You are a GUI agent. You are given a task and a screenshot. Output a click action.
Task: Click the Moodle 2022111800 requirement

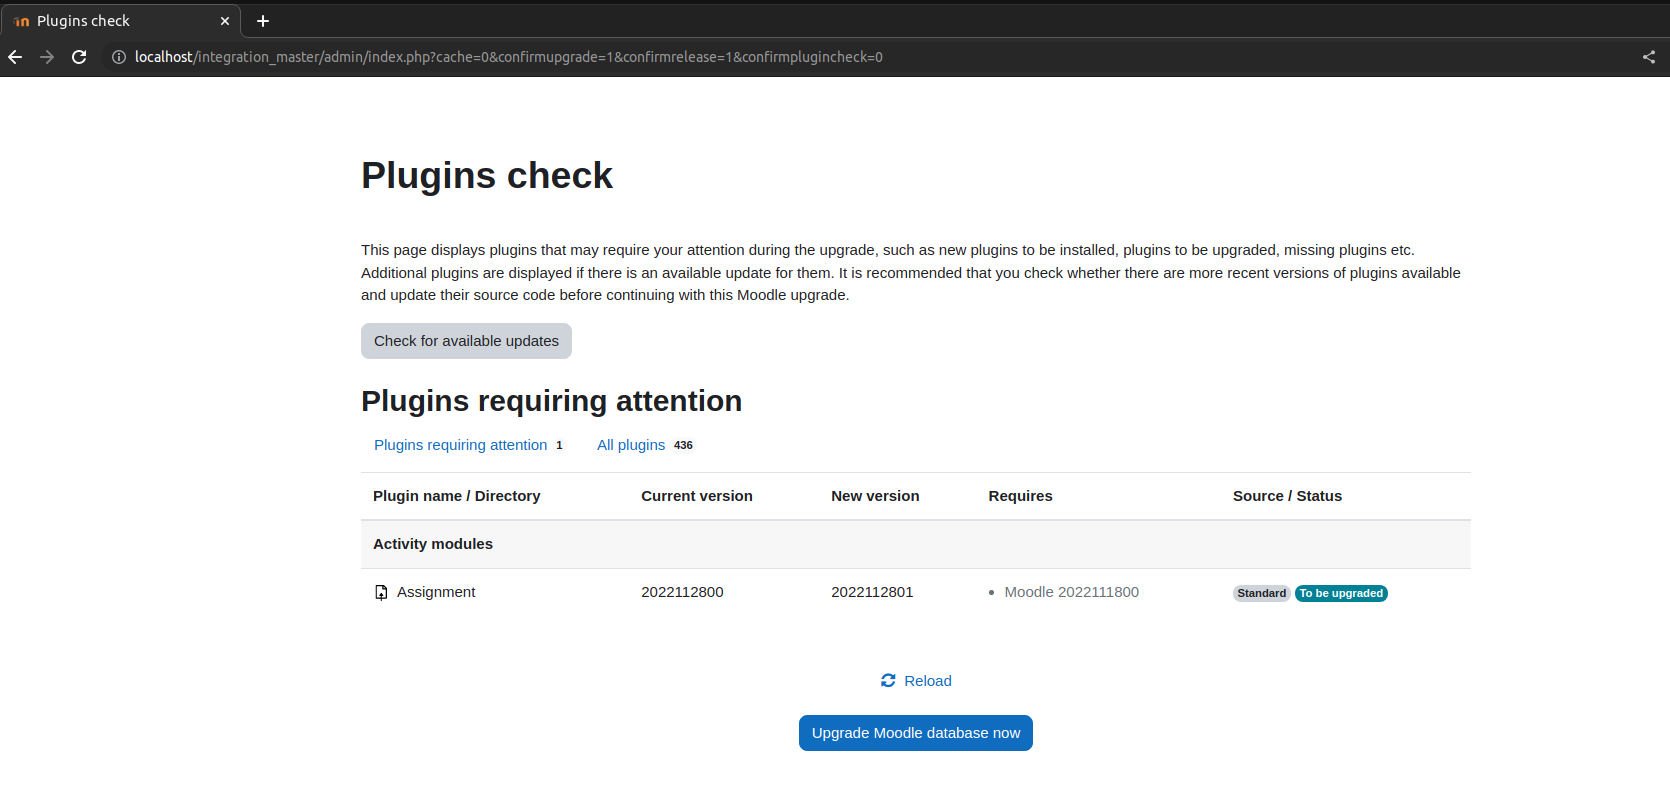pyautogui.click(x=1071, y=592)
